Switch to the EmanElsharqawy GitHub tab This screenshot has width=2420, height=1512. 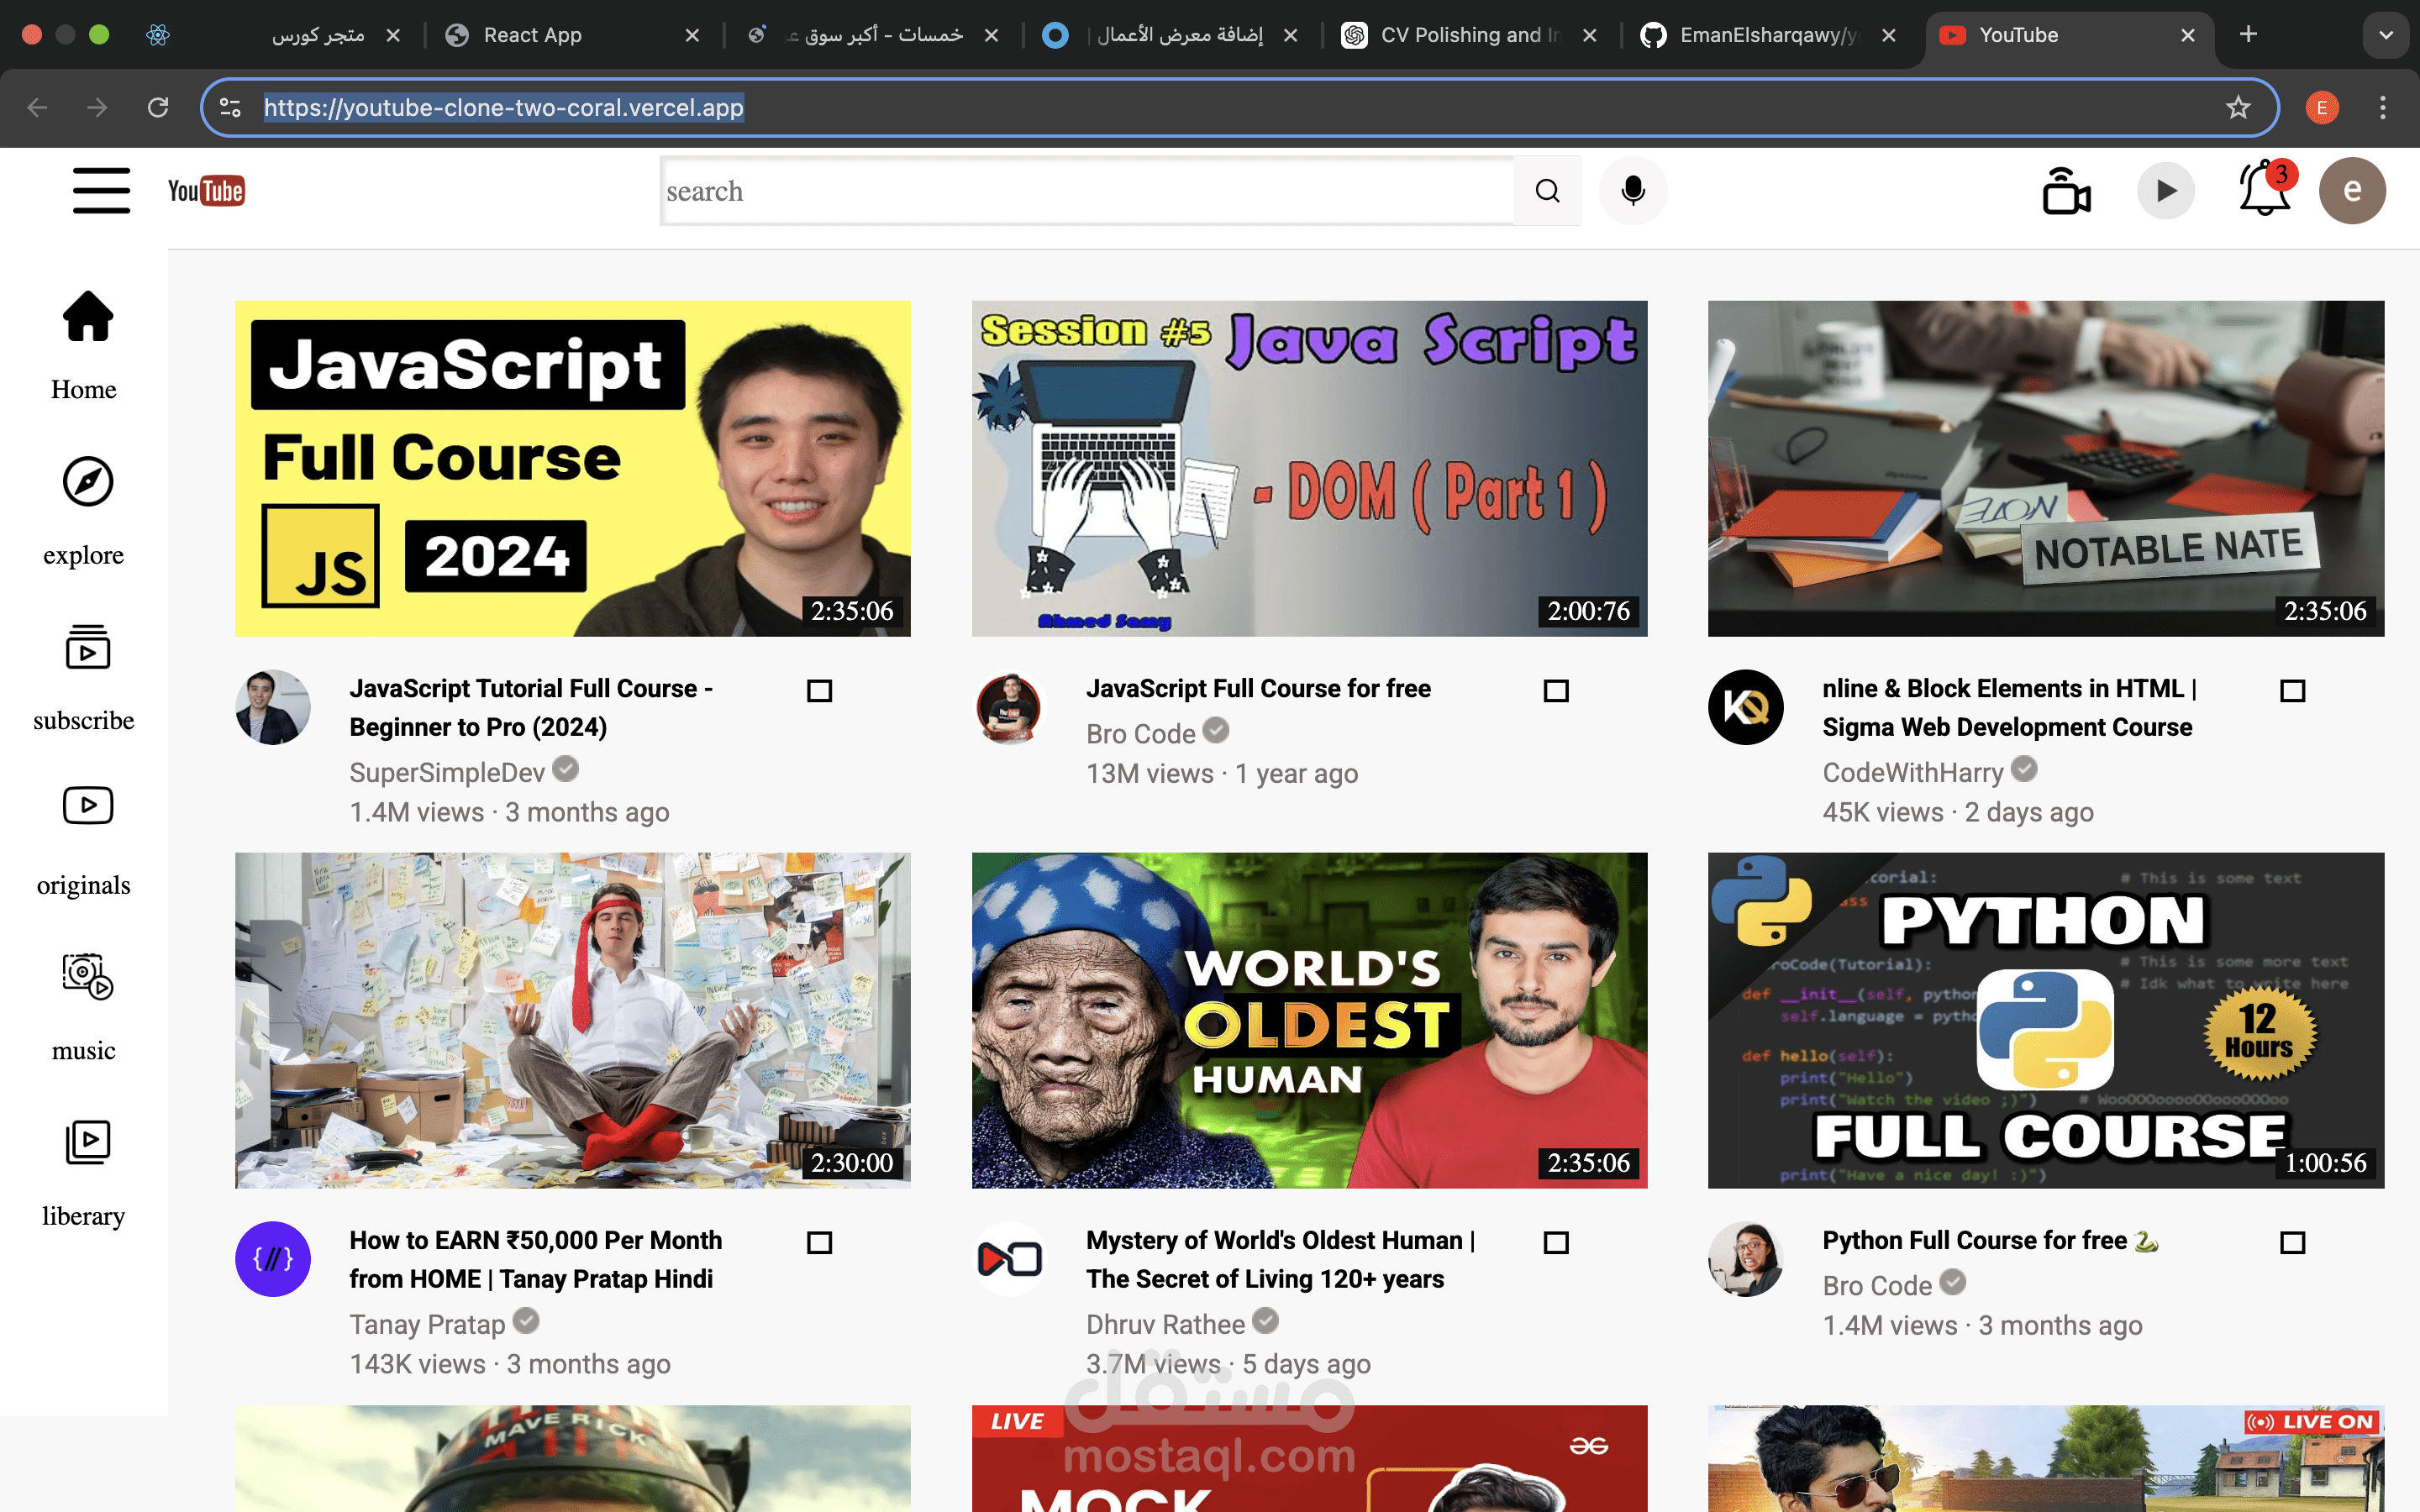point(1768,35)
